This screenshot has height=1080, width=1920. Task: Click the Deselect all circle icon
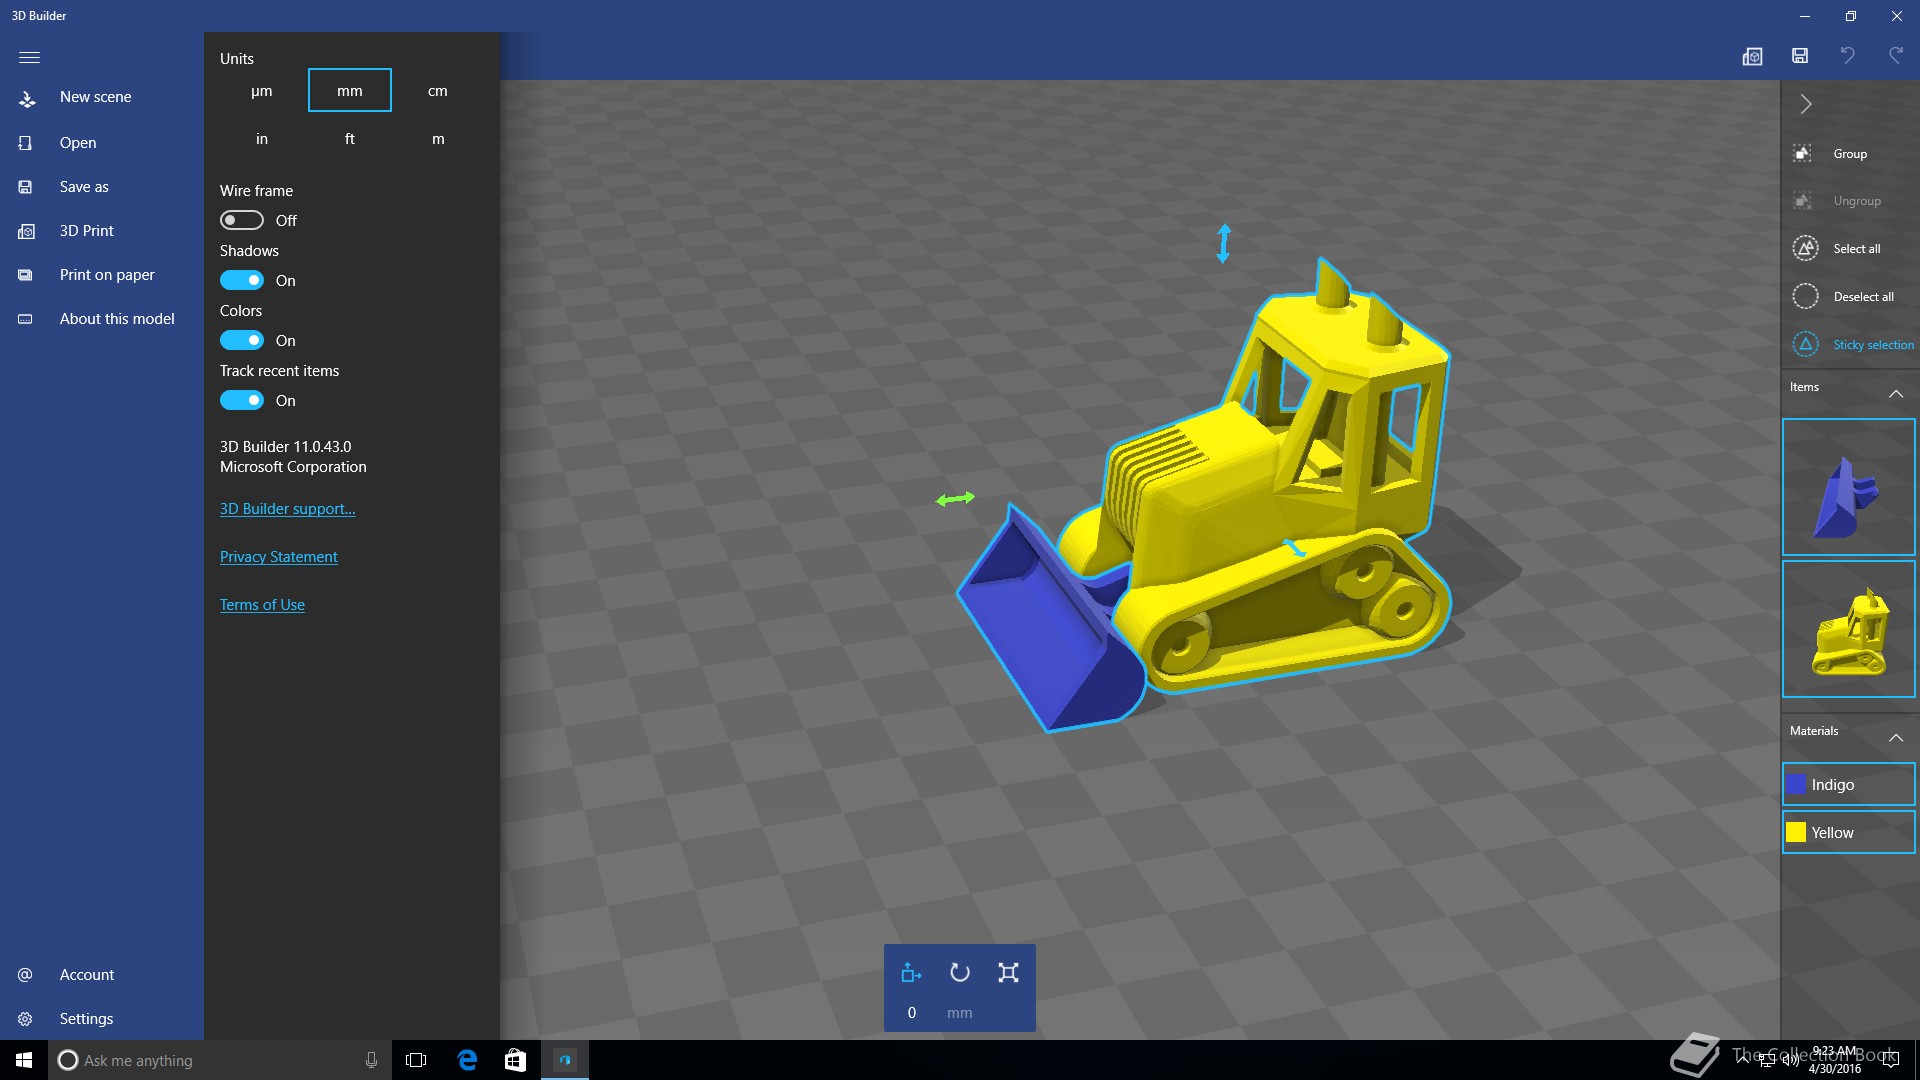[1805, 297]
